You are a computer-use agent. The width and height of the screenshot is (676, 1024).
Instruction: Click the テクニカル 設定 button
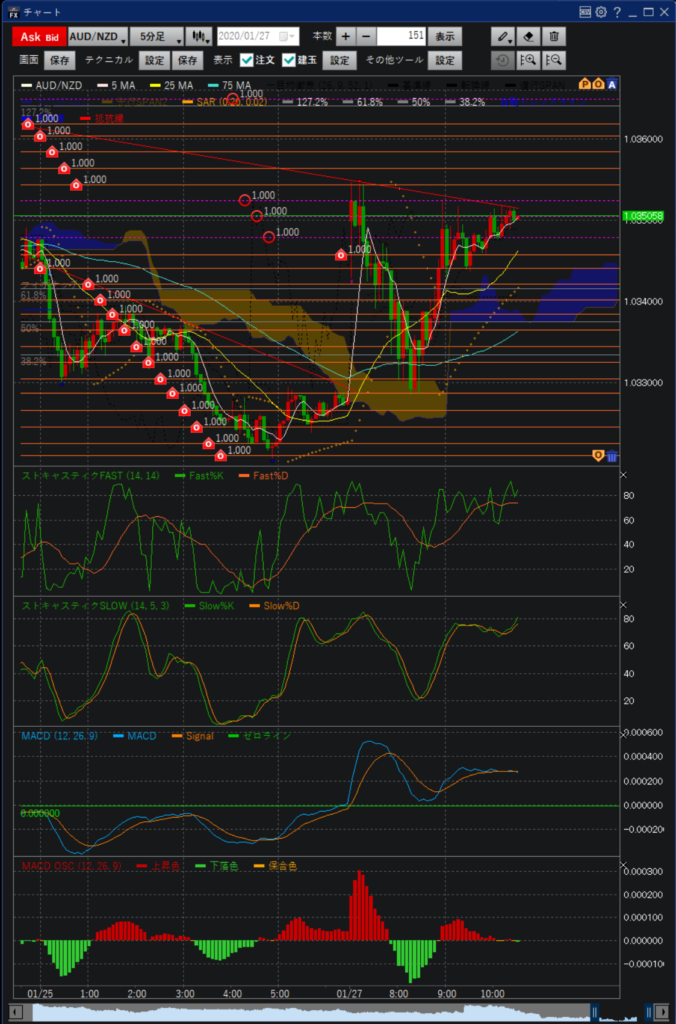154,60
